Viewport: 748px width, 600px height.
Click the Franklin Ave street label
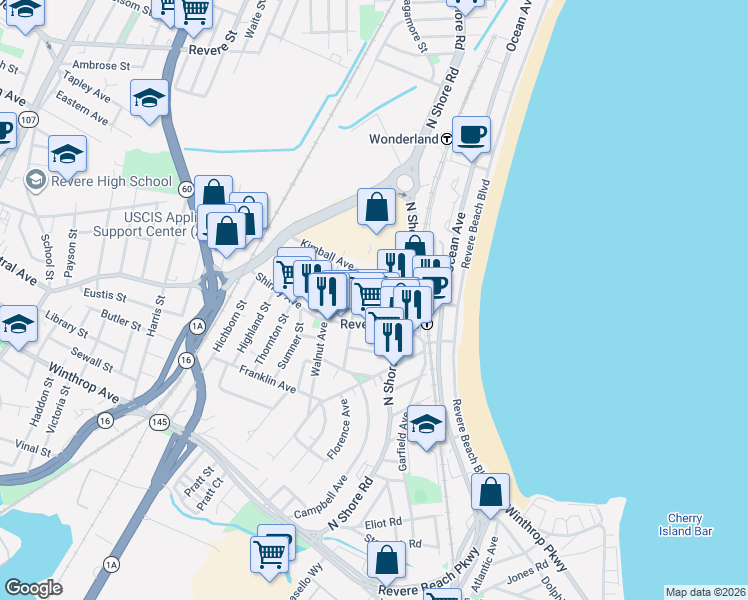pyautogui.click(x=268, y=379)
